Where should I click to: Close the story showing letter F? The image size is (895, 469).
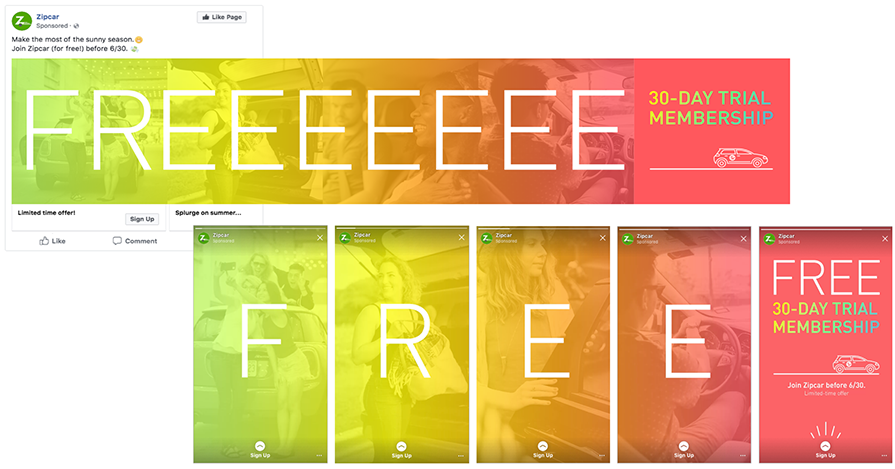click(x=320, y=238)
